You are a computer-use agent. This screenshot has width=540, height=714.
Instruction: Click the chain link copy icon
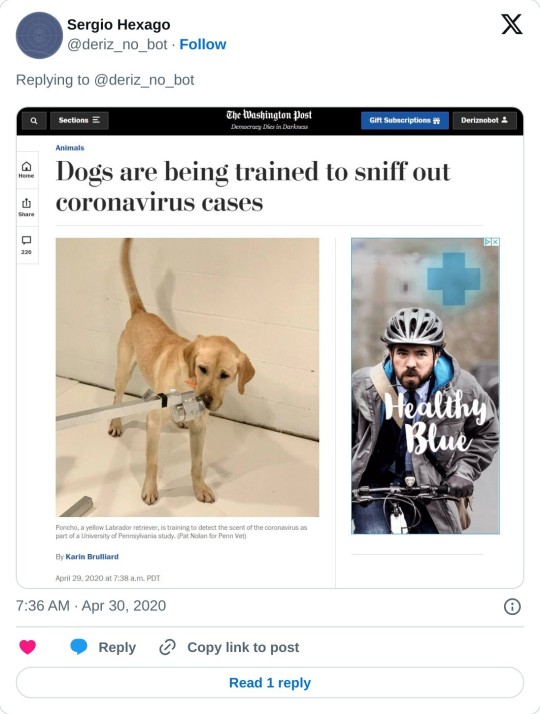(167, 647)
